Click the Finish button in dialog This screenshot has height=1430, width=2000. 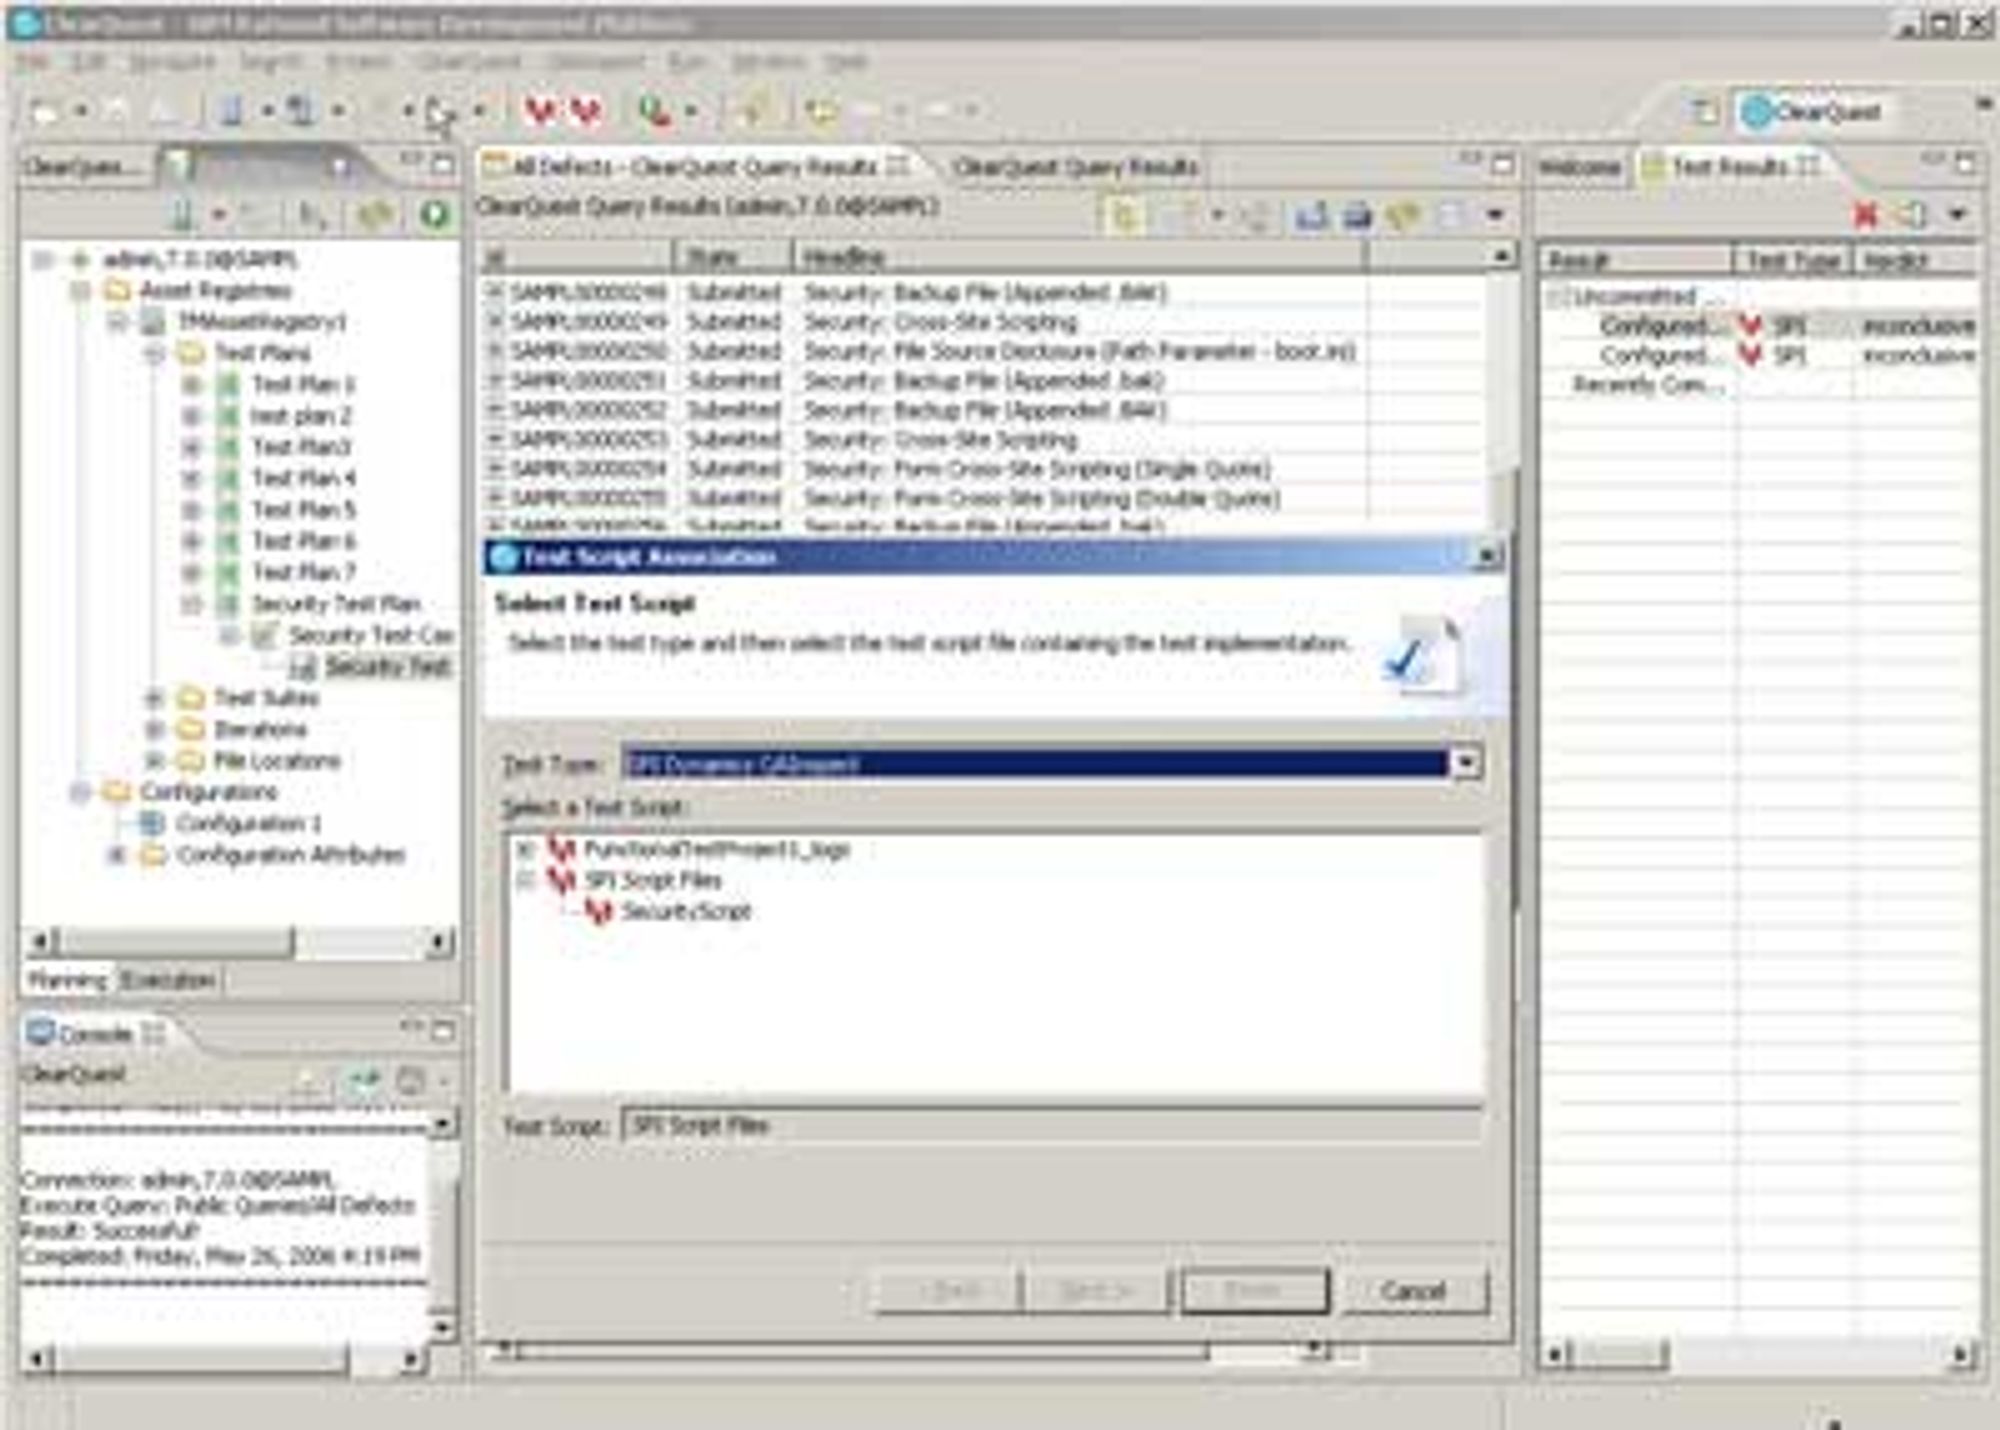[x=1254, y=1291]
